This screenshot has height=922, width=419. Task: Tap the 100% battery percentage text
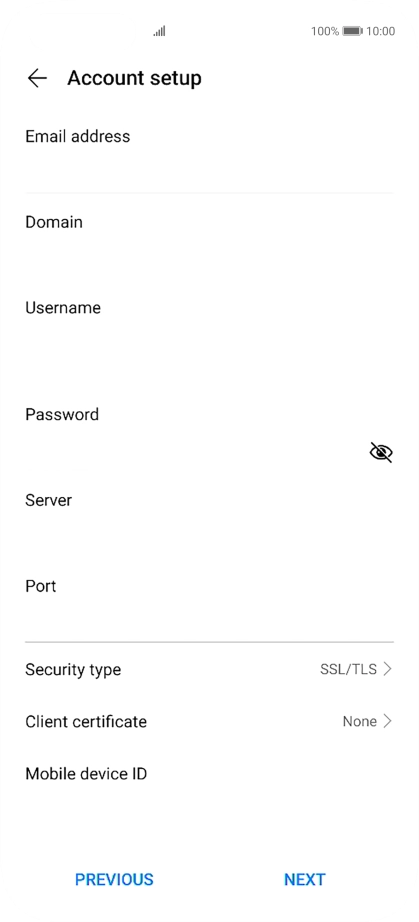tap(325, 31)
